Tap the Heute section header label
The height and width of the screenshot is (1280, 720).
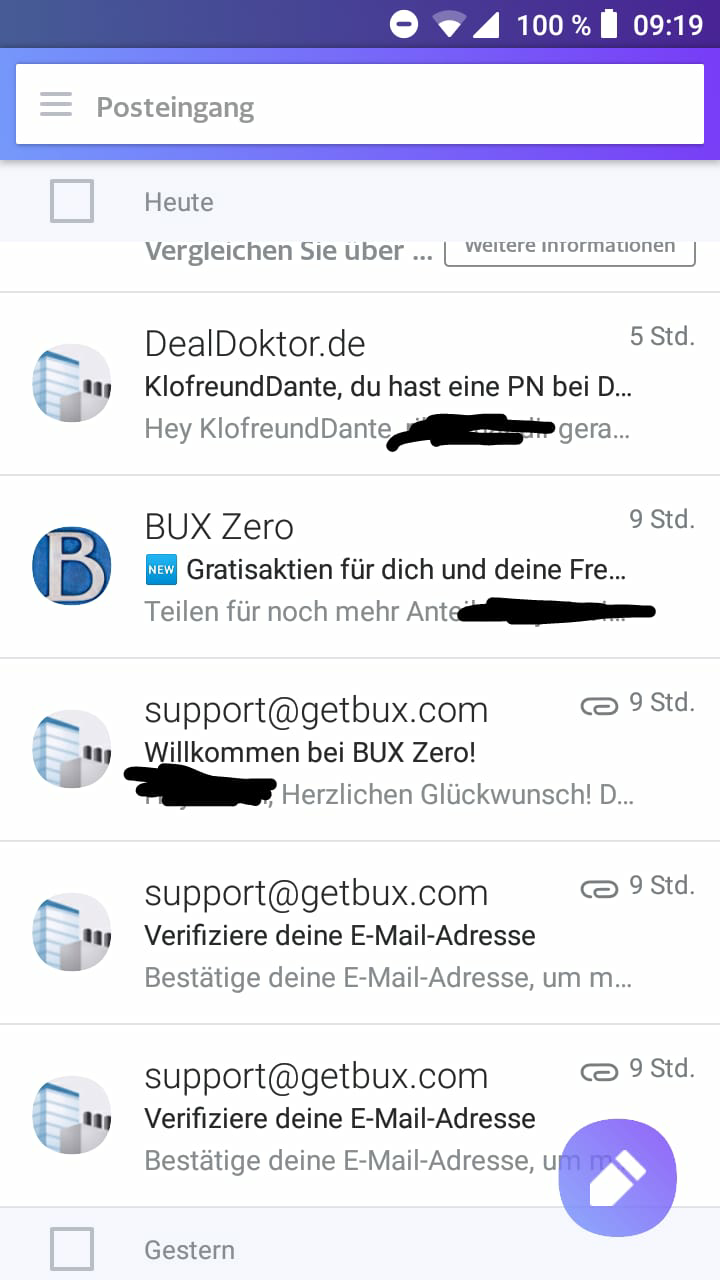179,202
